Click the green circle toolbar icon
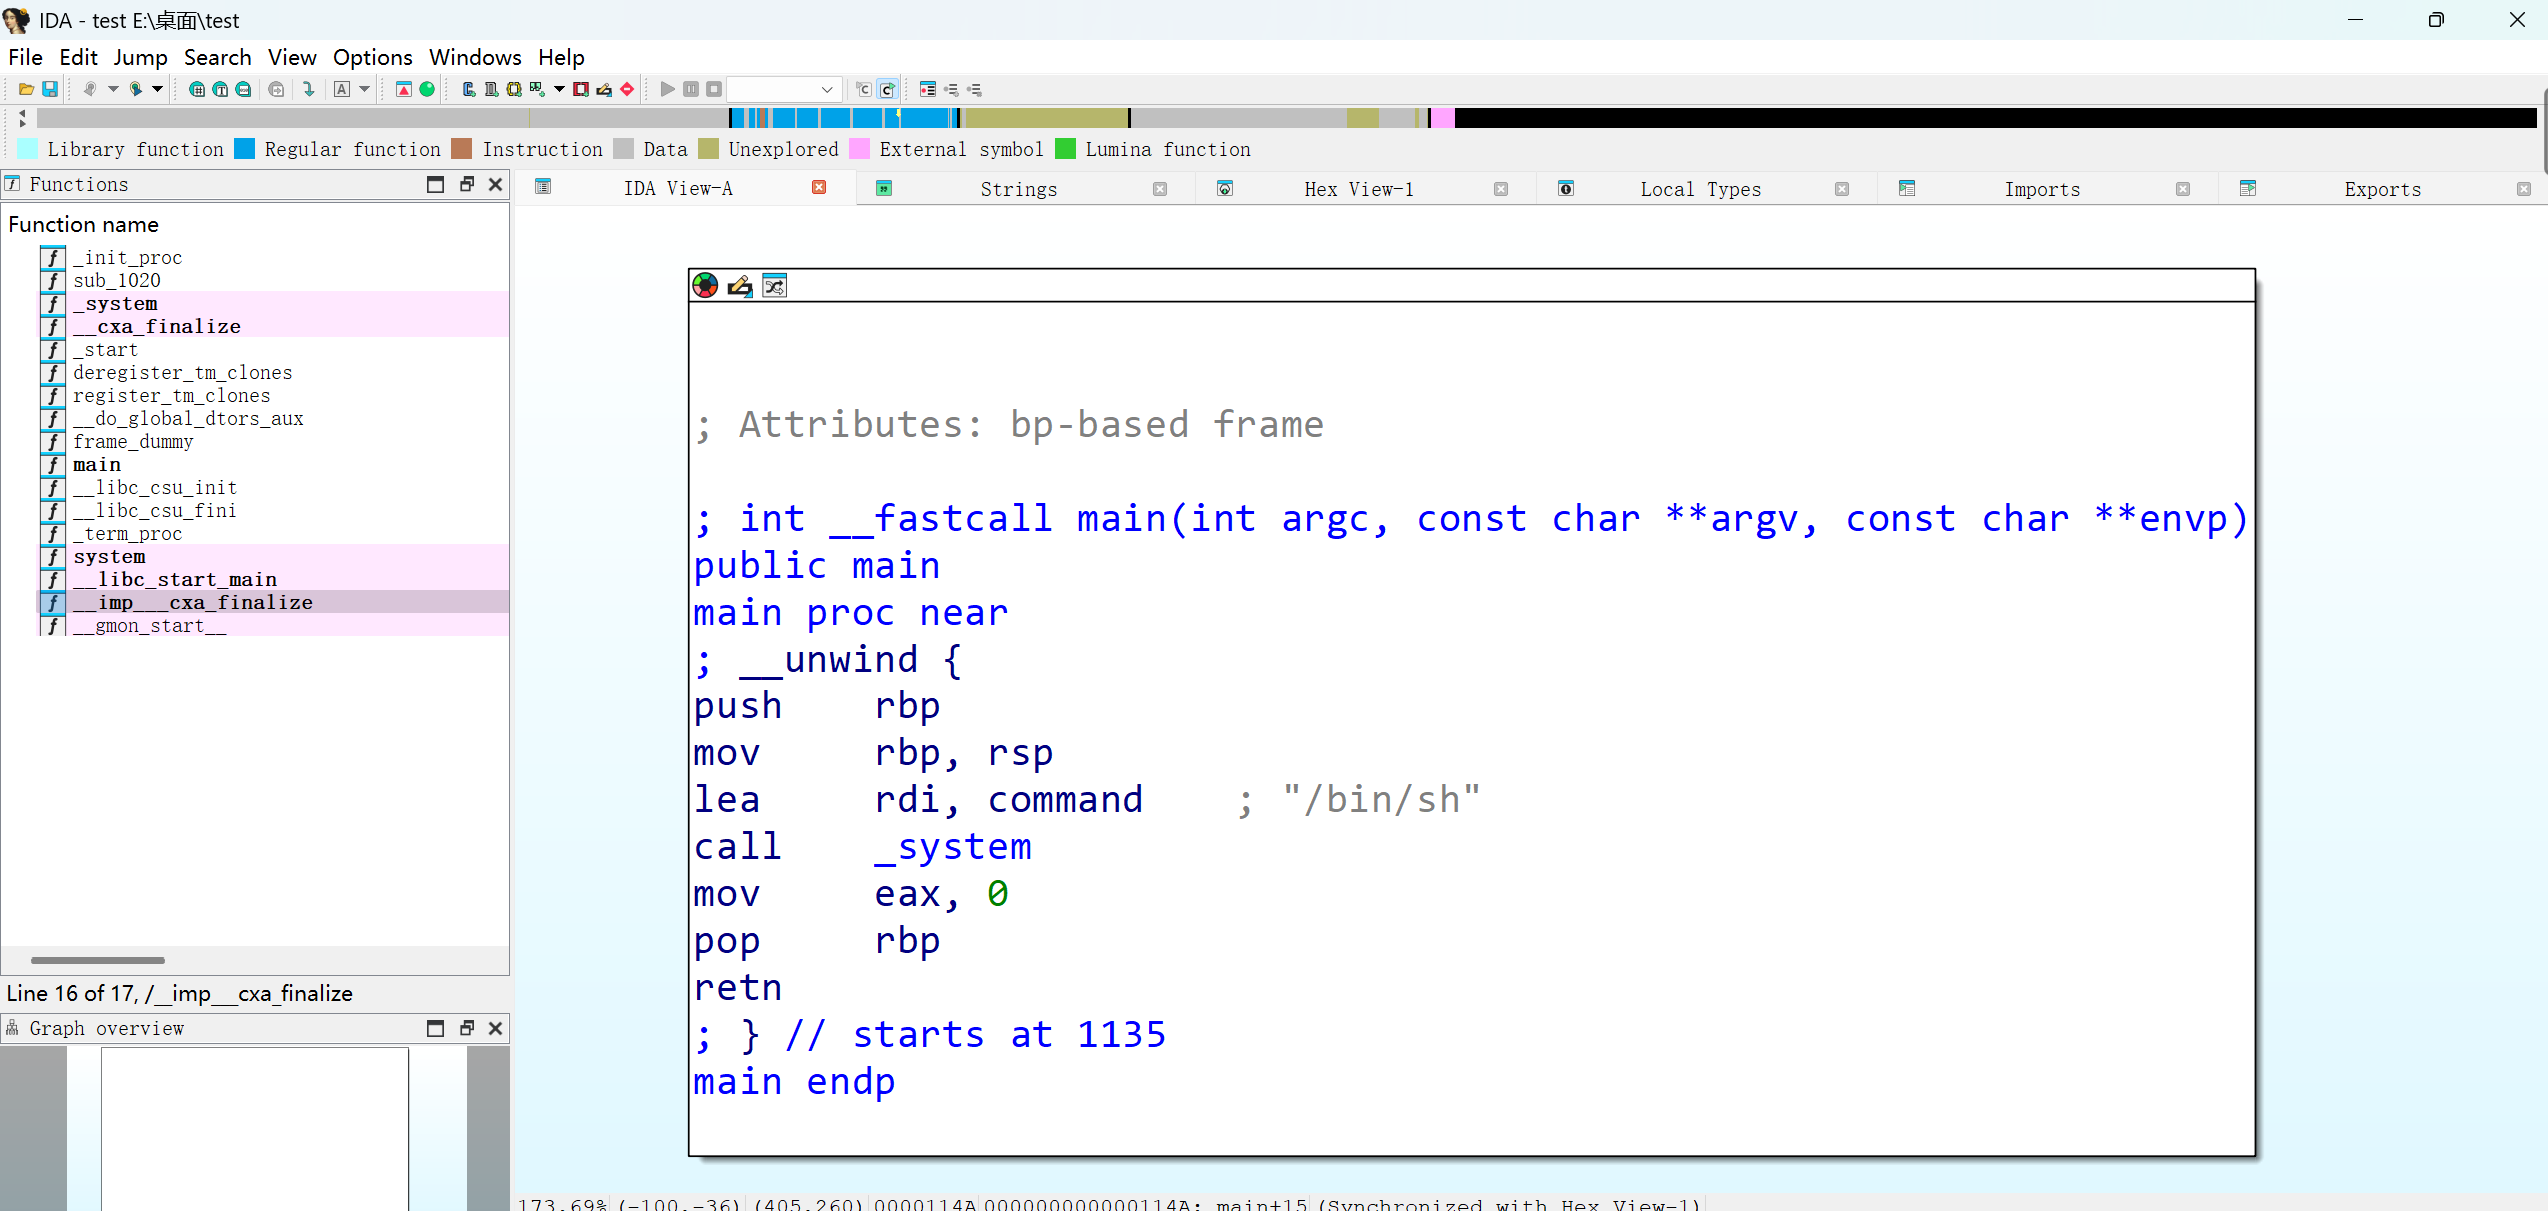 point(427,89)
